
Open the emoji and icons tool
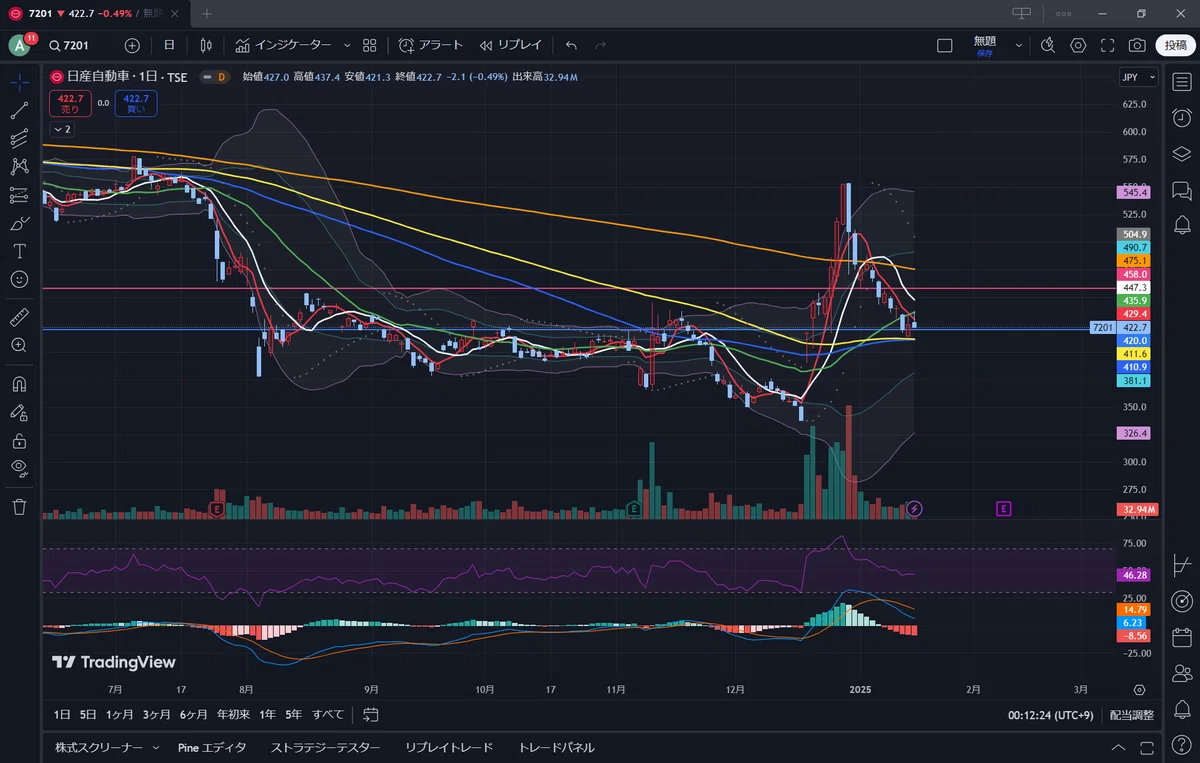coord(19,279)
